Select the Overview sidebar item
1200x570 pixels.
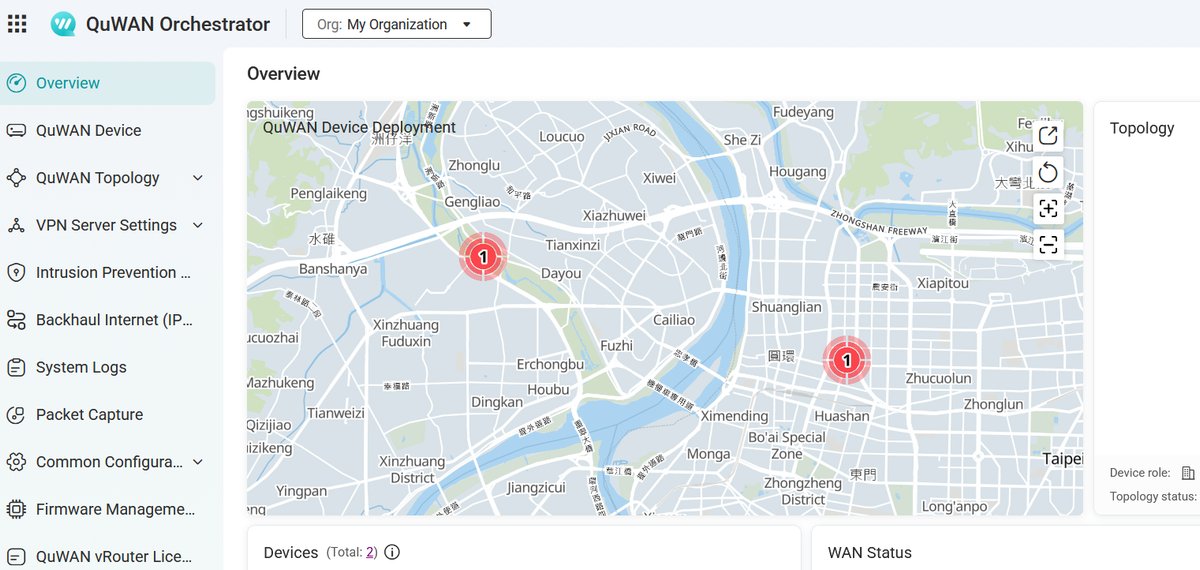tap(108, 83)
